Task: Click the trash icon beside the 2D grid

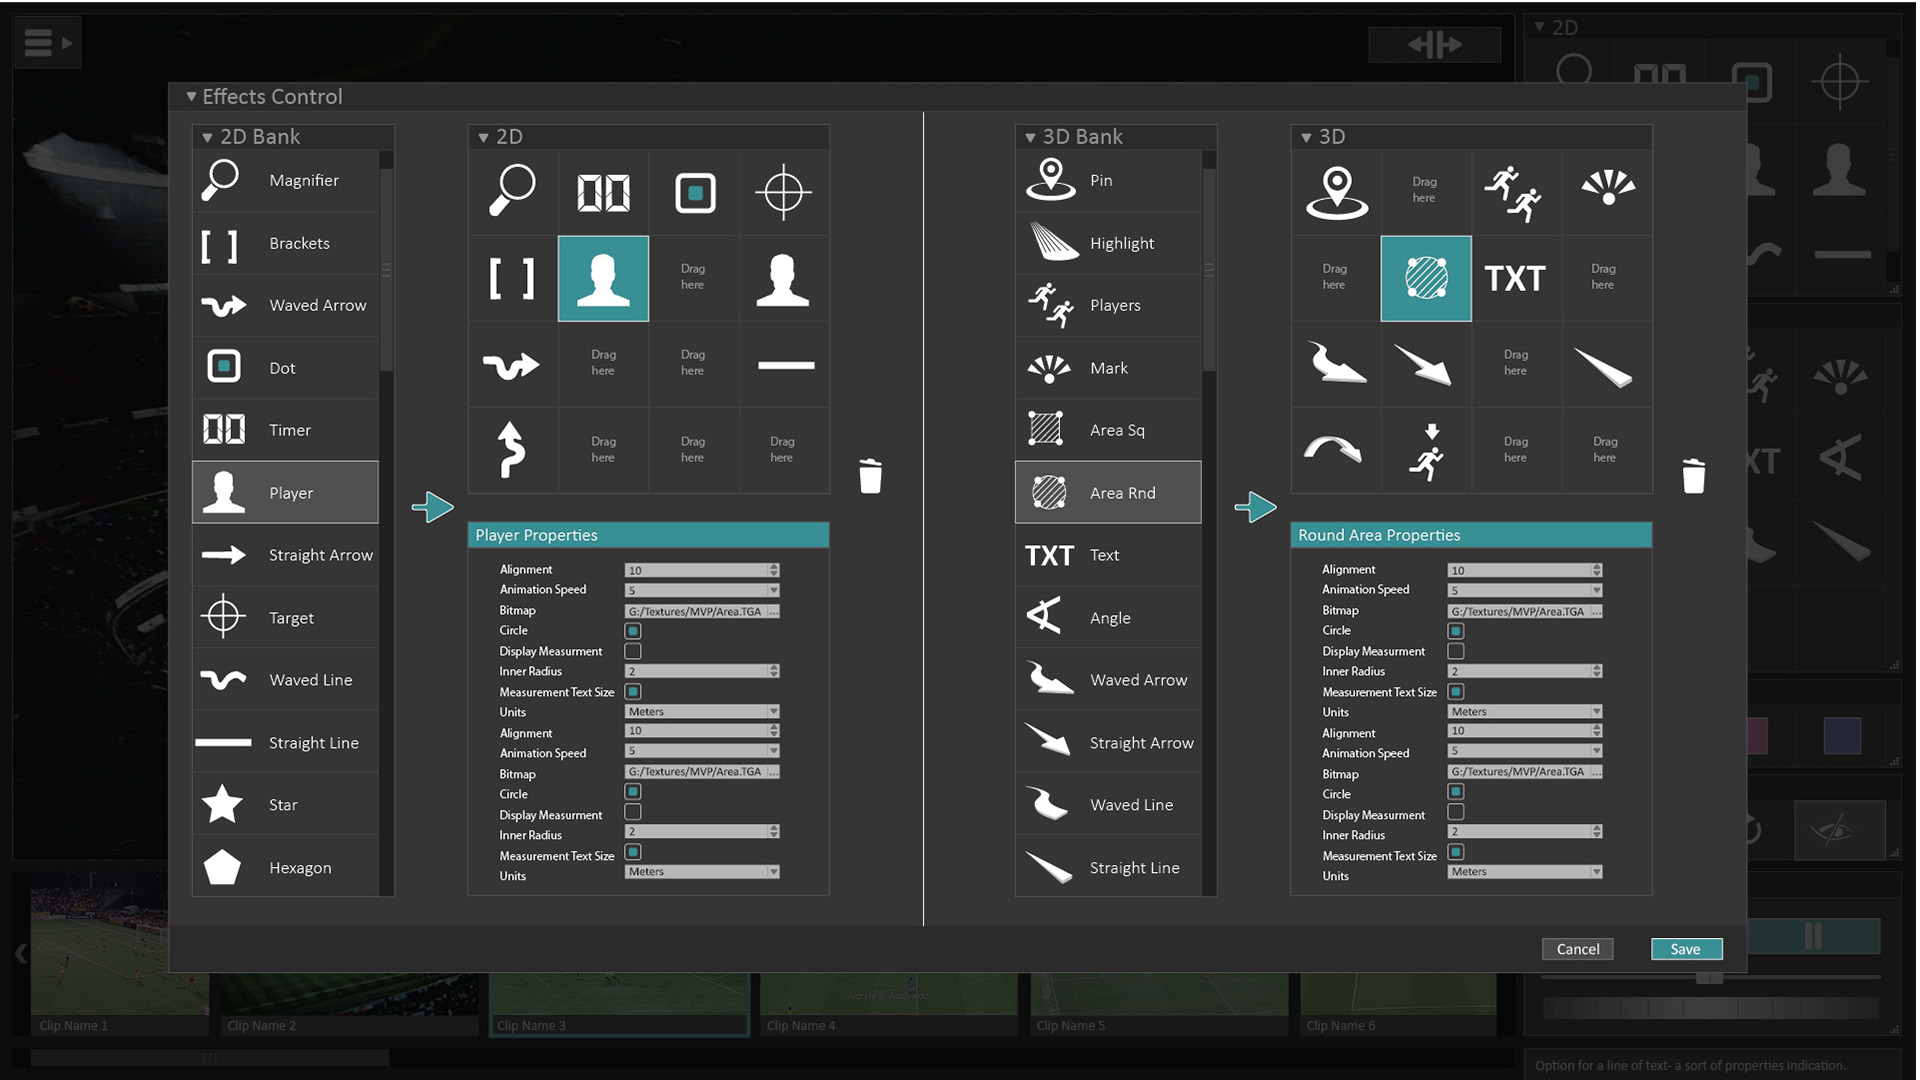Action: coord(870,476)
